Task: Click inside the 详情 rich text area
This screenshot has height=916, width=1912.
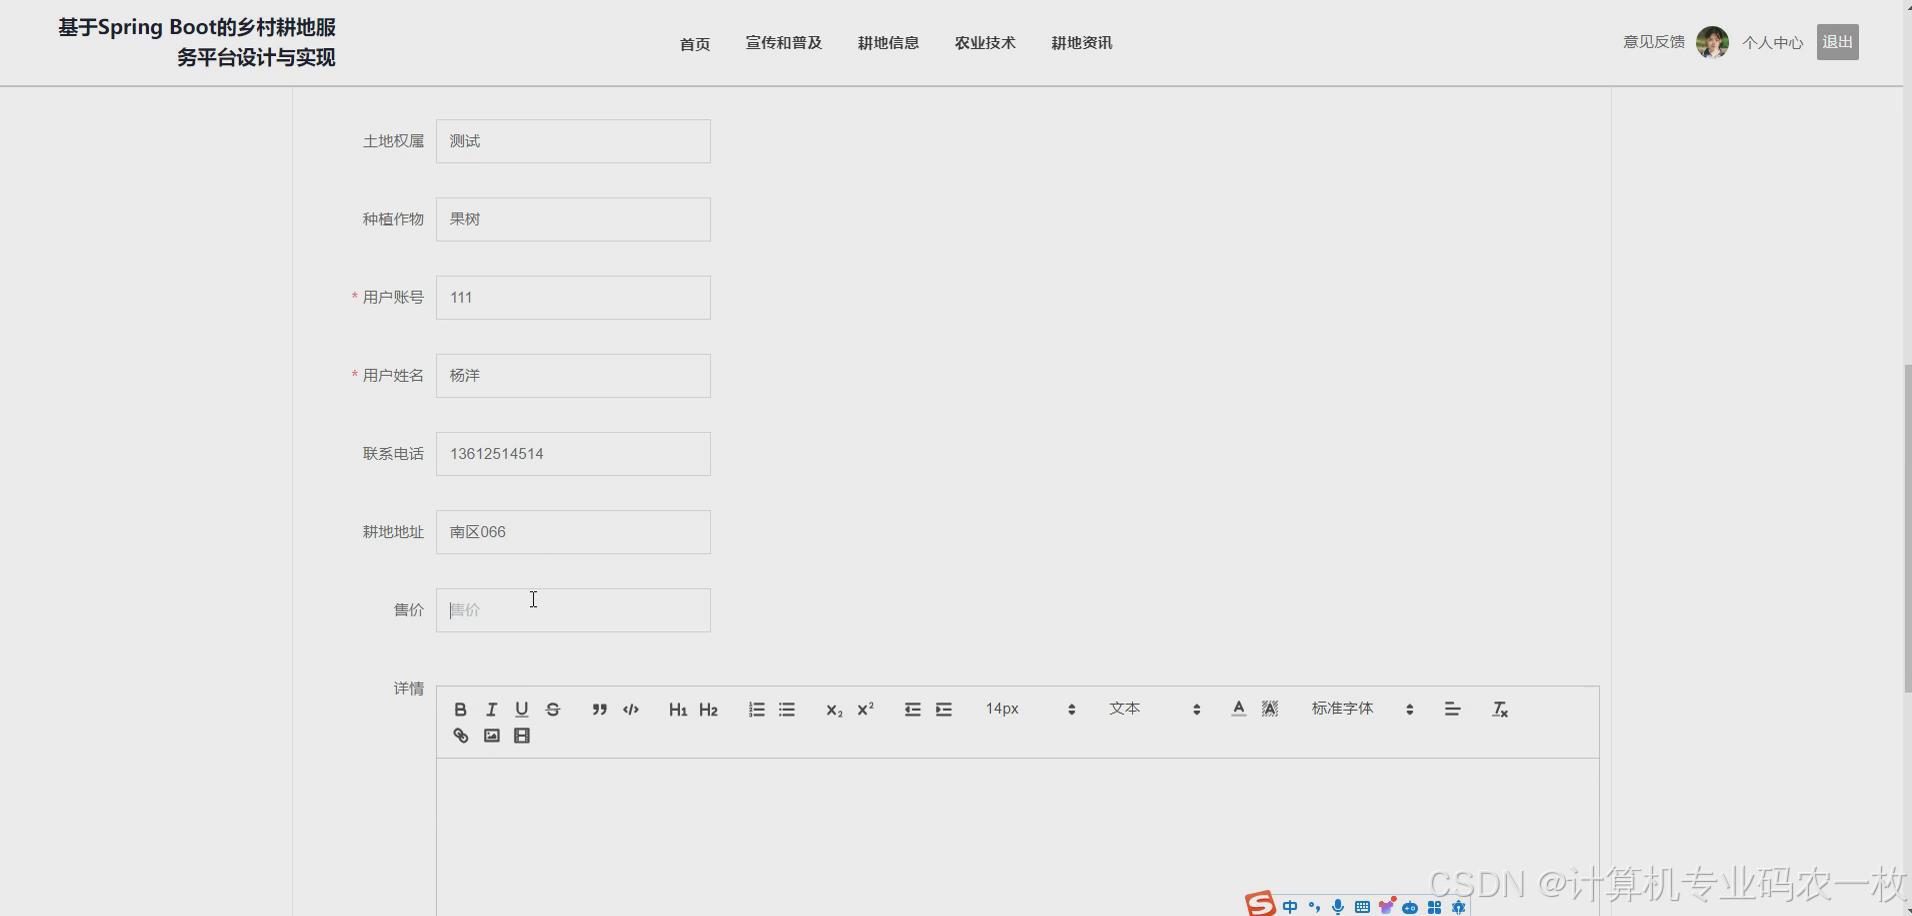Action: pyautogui.click(x=1017, y=836)
